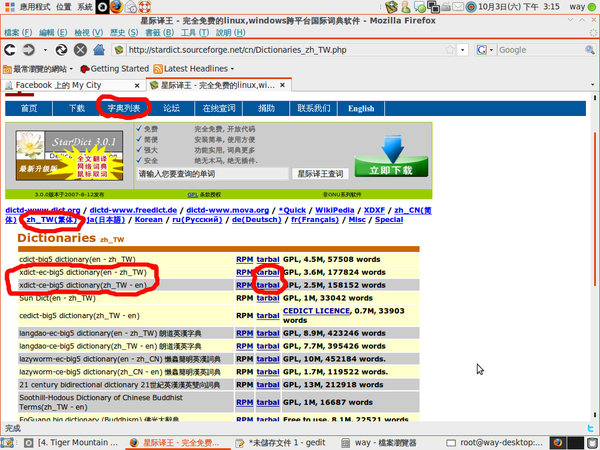Open the 檢視 (V) menu
Screen dimensions: 600x450
(88, 33)
